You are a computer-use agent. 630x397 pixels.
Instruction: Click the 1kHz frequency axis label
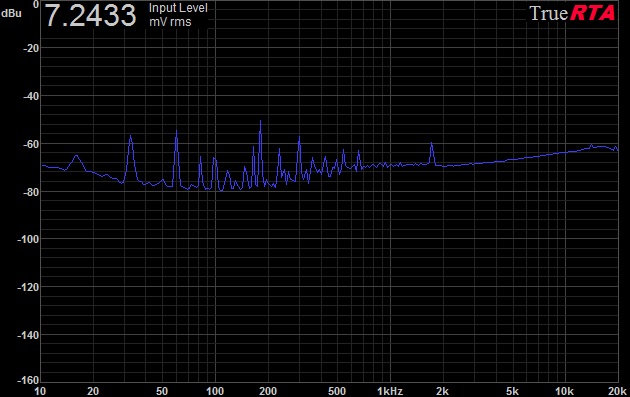tap(390, 391)
